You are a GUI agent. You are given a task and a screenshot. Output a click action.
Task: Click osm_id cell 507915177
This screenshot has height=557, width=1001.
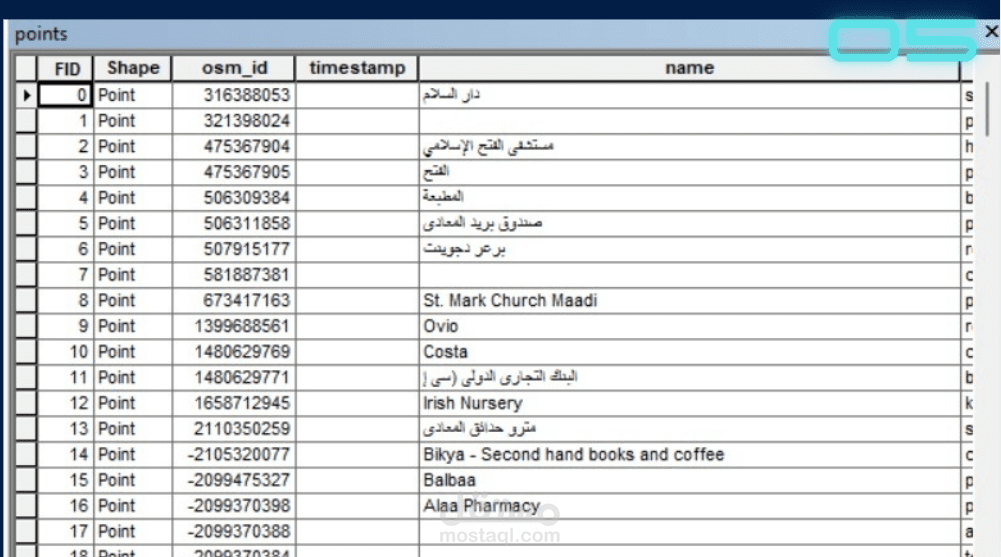click(234, 249)
